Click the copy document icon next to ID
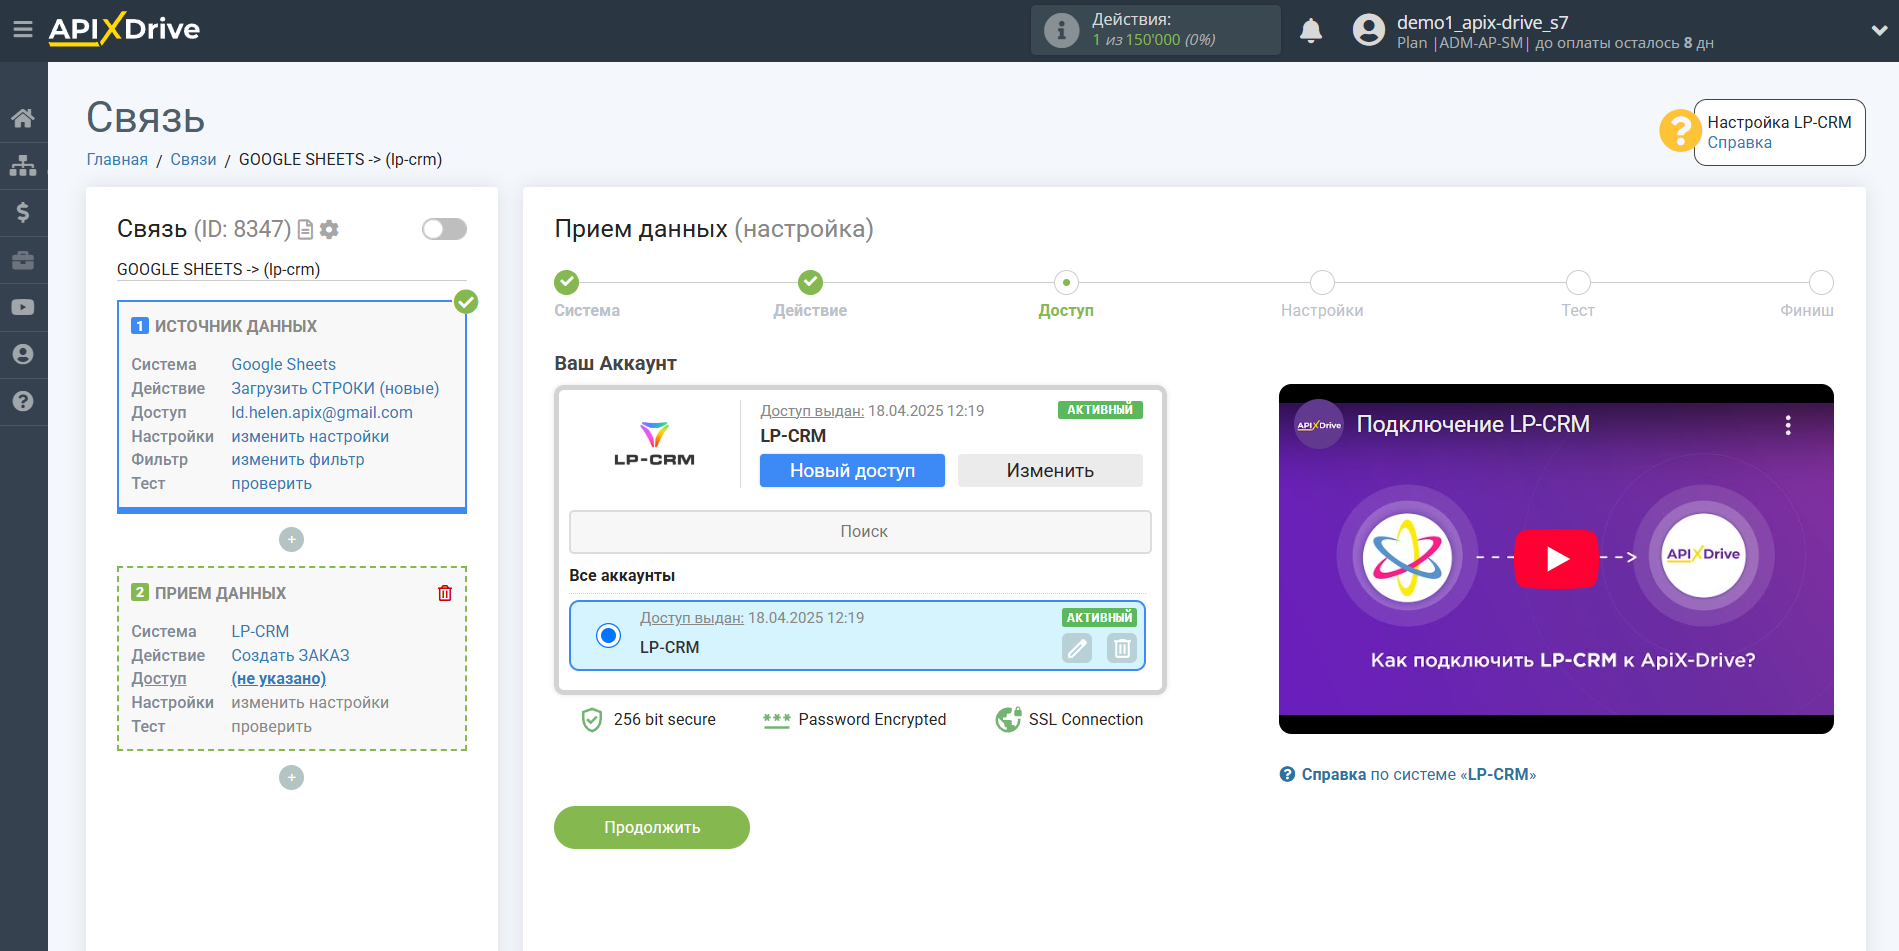 click(306, 230)
